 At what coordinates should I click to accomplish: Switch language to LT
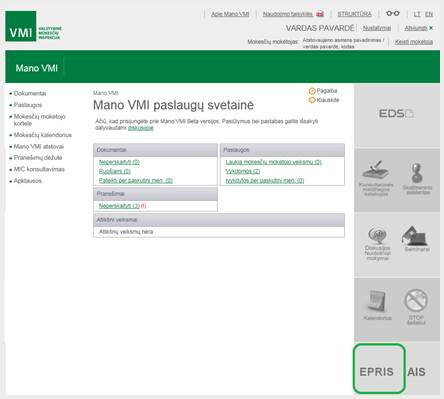[x=417, y=14]
